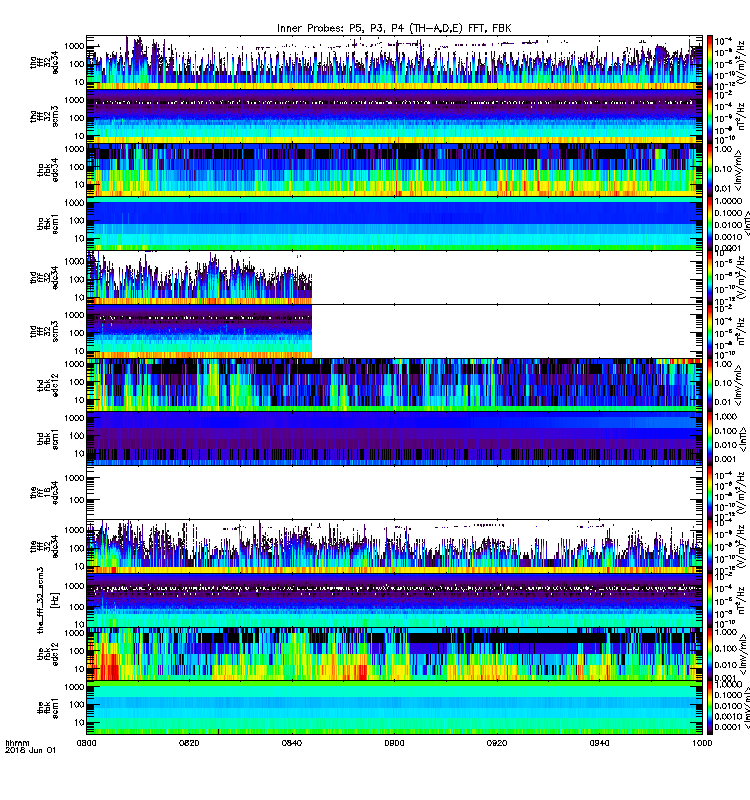
Task: Click the 'tha fbk scm1' panel label
Action: [48, 224]
